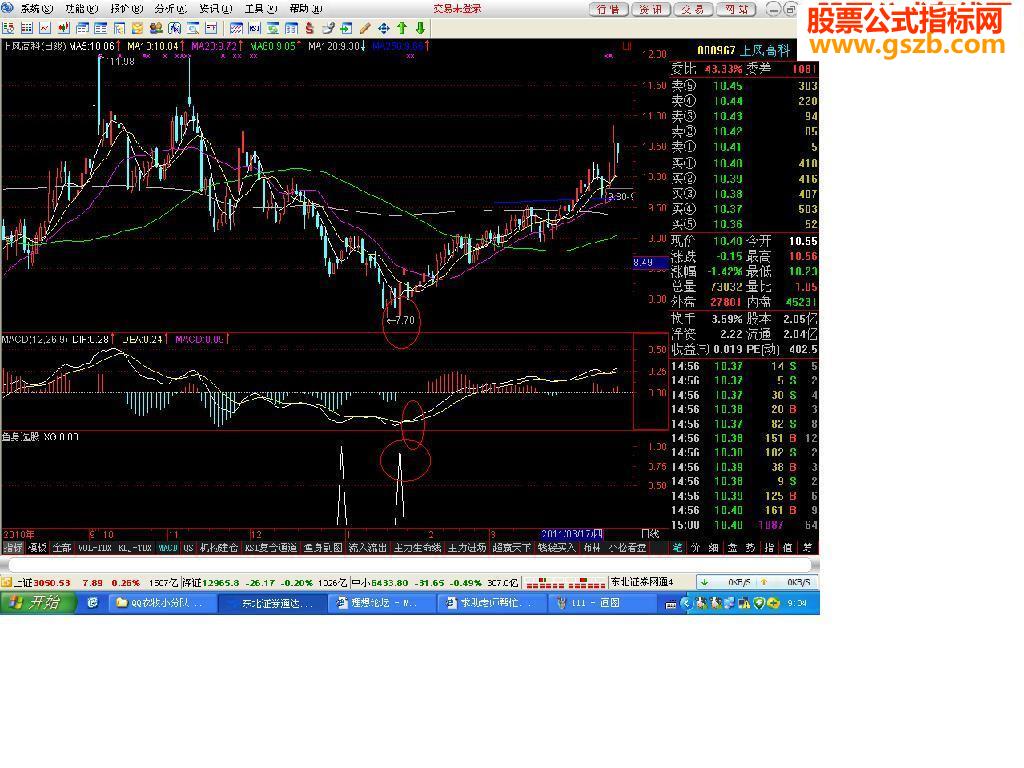Select the 全部 indicator tab

(x=62, y=548)
